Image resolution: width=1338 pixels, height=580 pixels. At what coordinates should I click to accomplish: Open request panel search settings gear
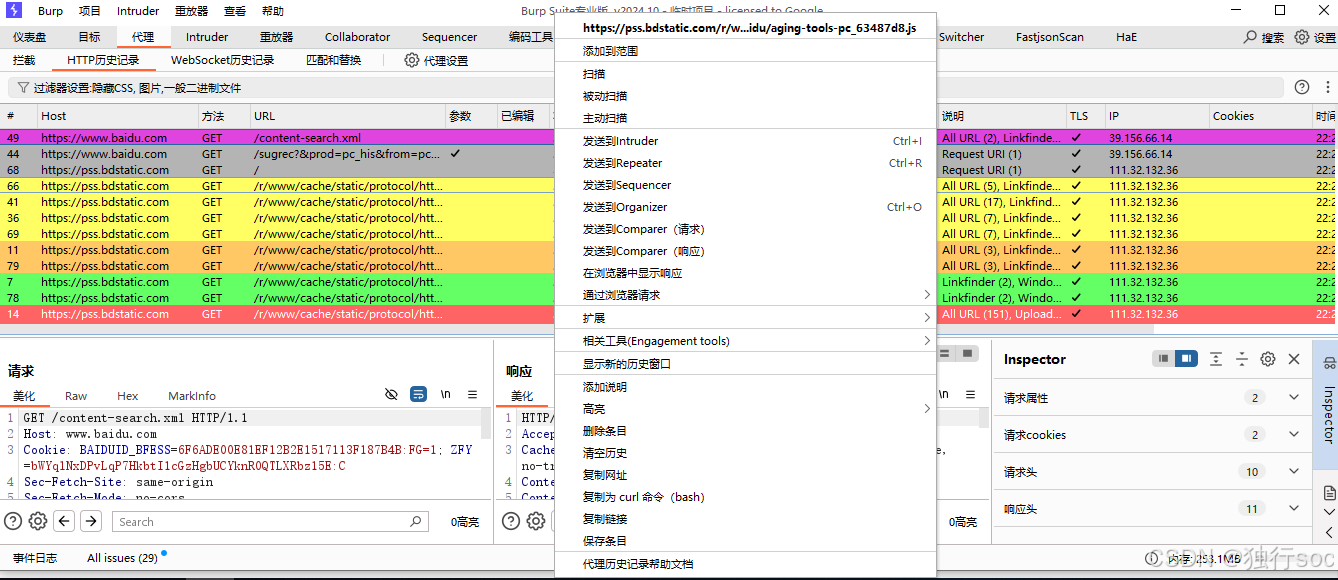coord(38,521)
